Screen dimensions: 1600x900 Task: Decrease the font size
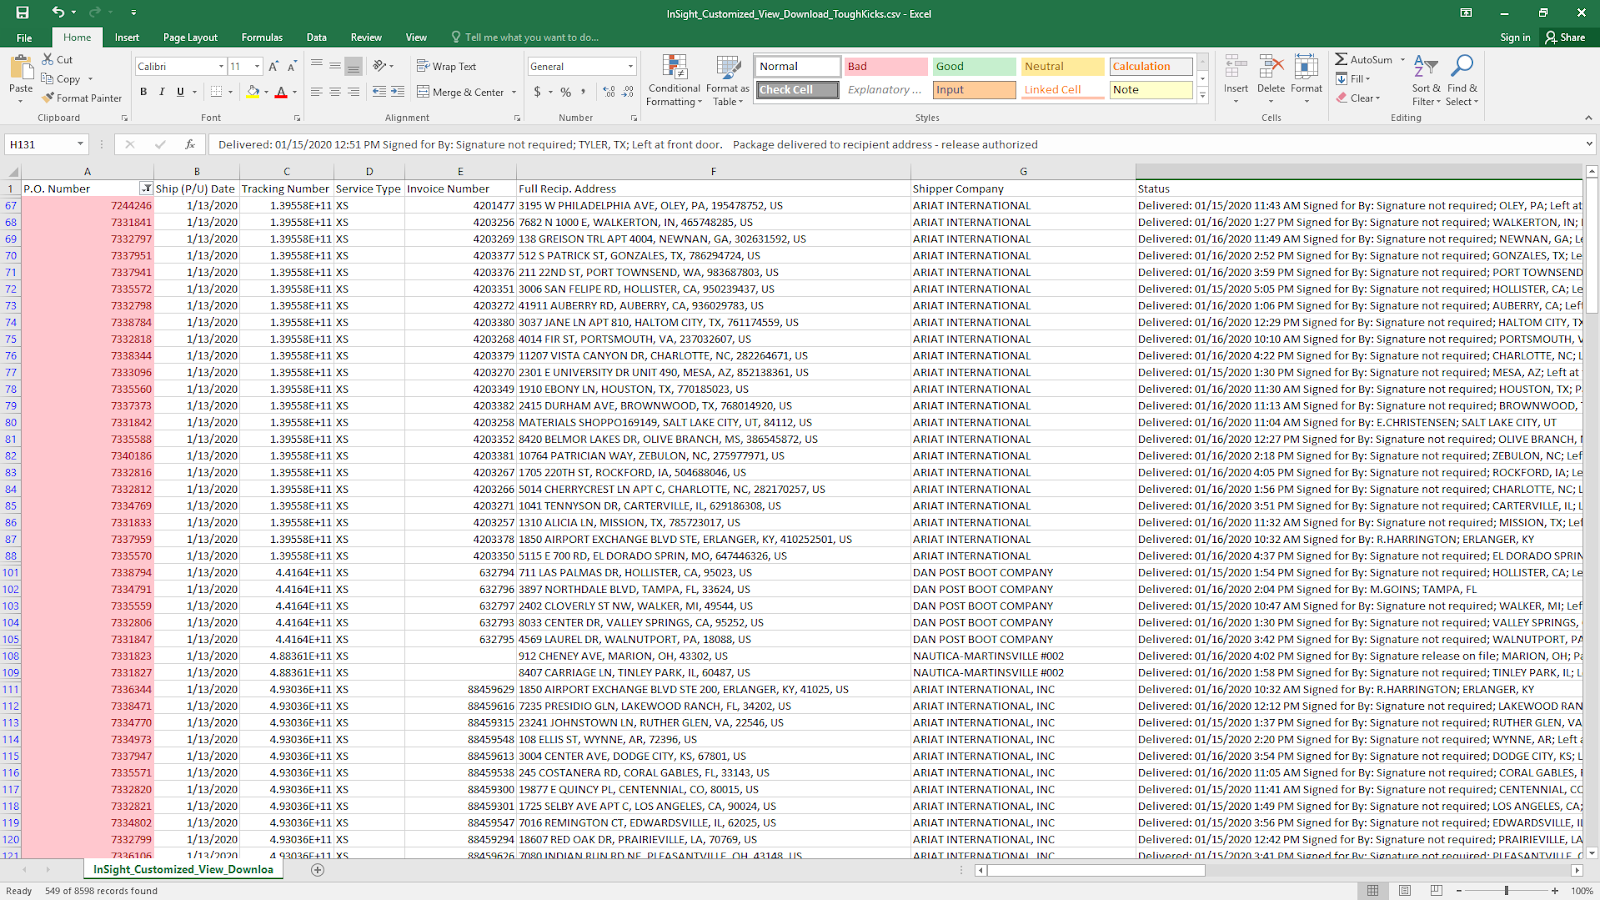292,66
